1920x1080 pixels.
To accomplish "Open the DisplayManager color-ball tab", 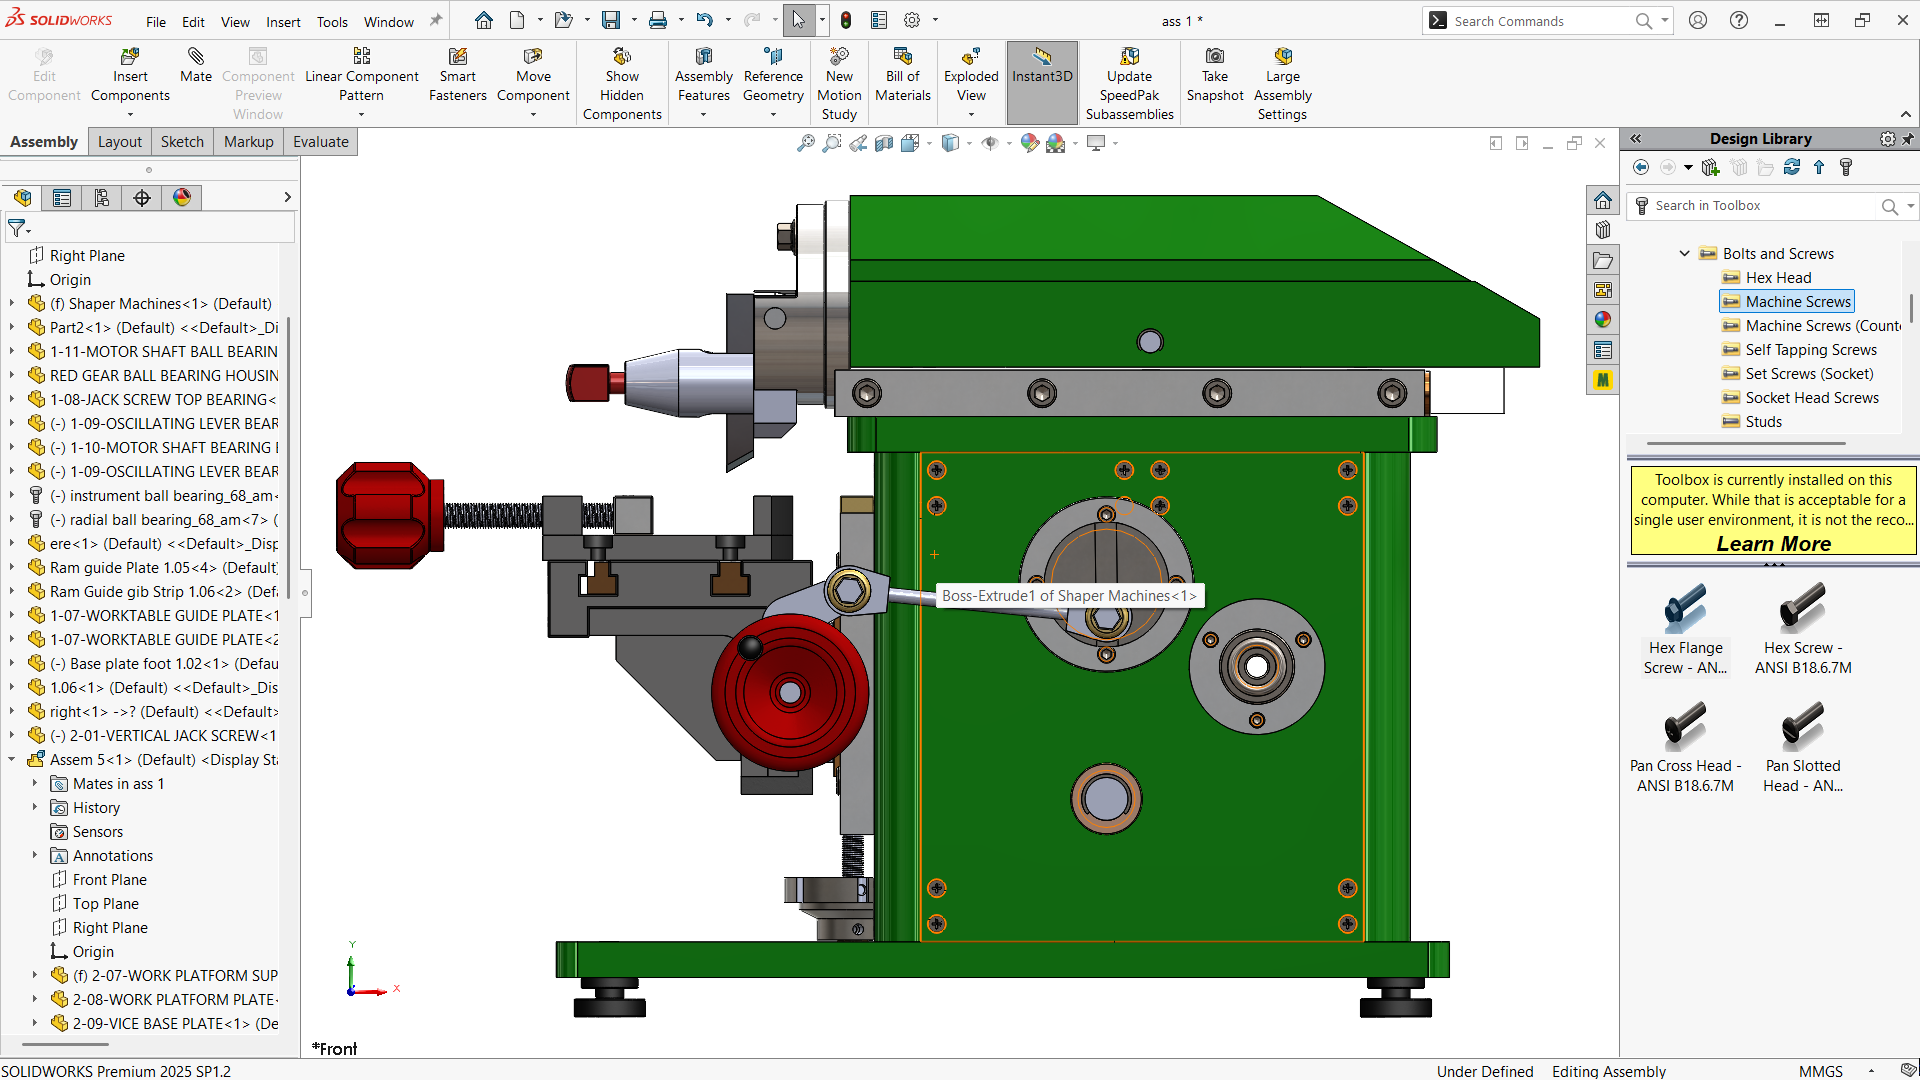I will 182,198.
